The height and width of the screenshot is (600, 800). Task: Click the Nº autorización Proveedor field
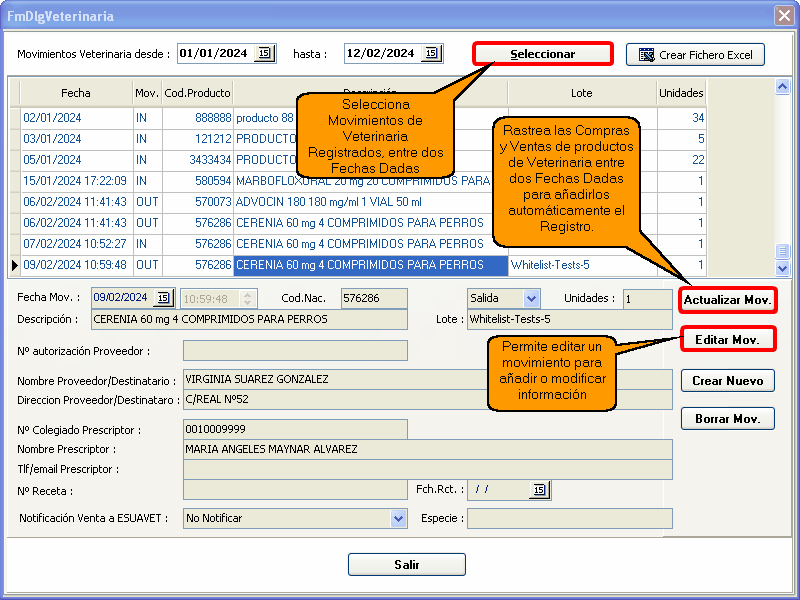click(x=295, y=351)
